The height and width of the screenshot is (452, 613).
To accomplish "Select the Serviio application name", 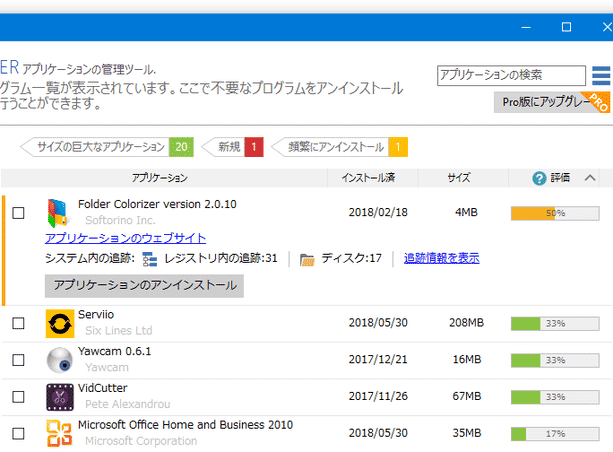I will 96,315.
